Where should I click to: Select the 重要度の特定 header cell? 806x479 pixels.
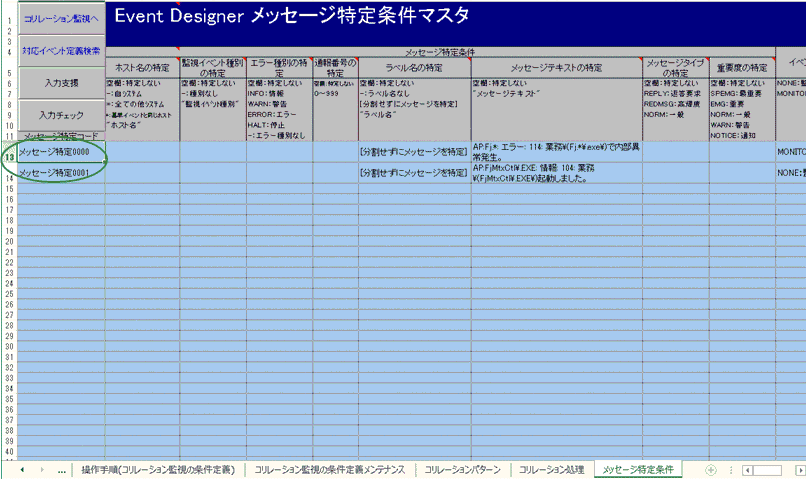click(742, 68)
